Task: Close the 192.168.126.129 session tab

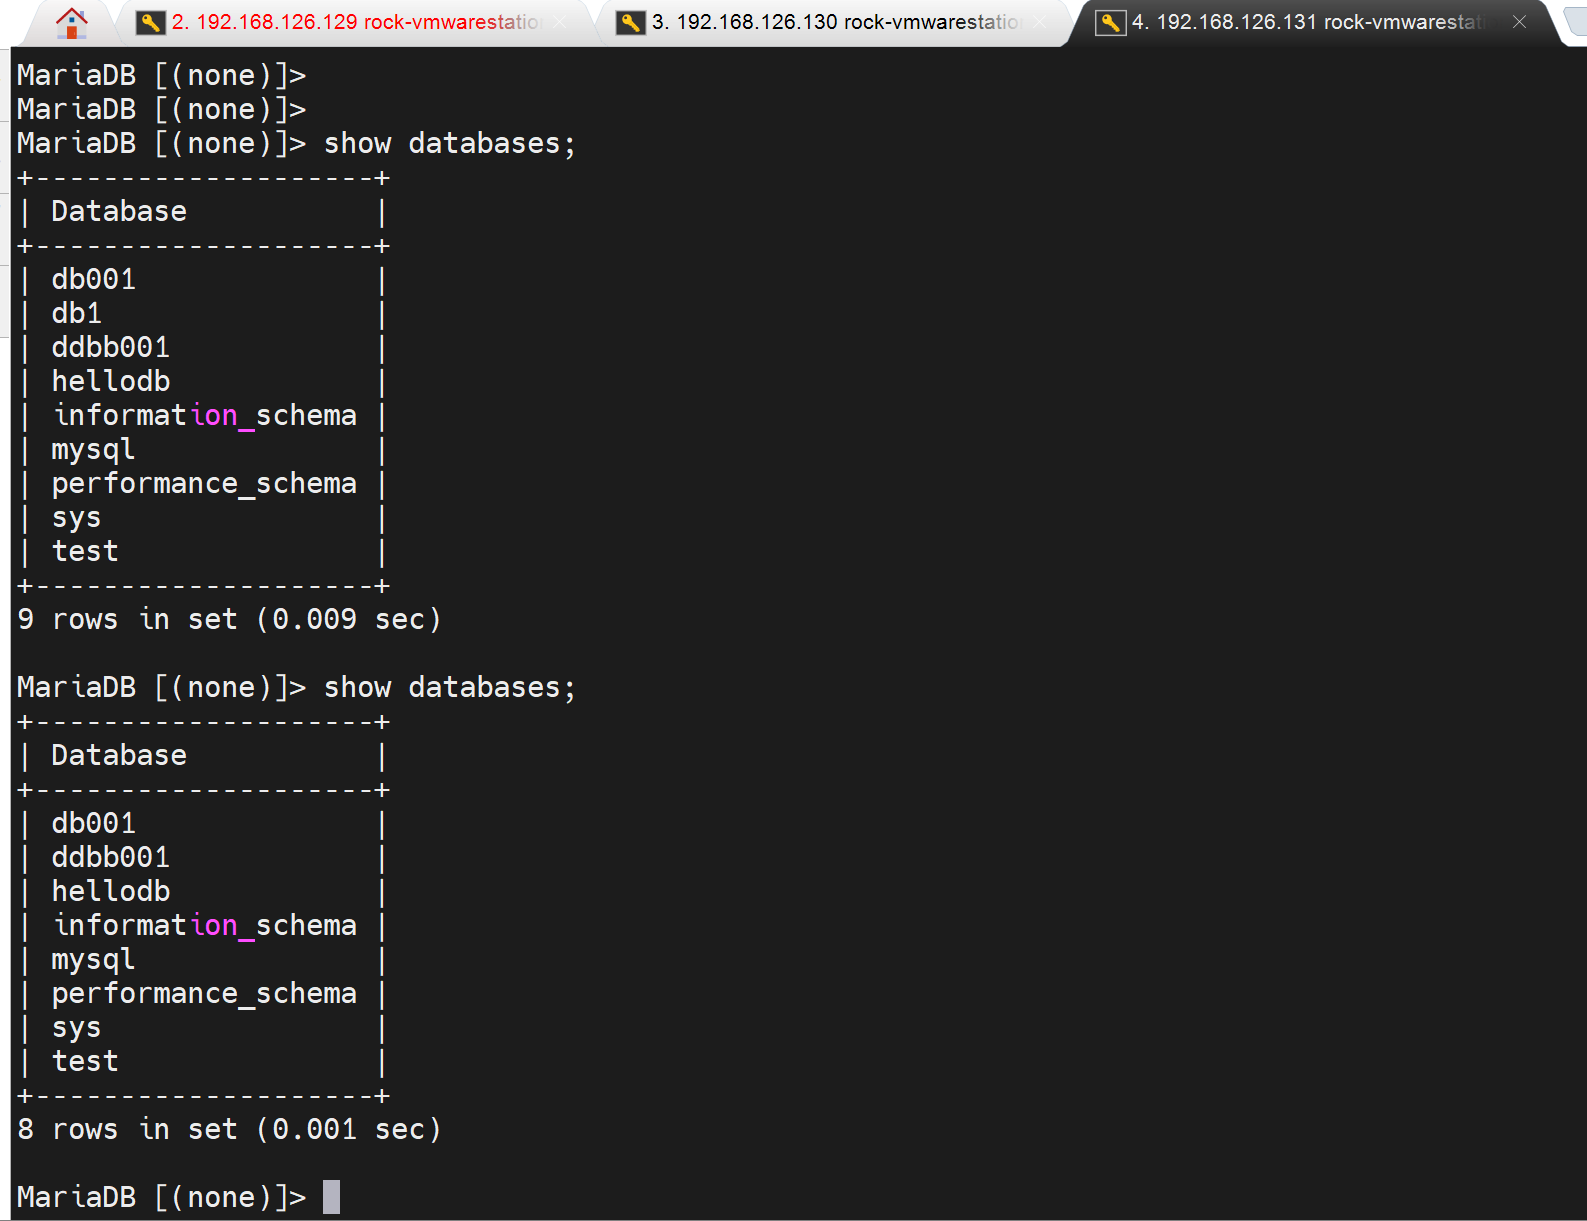Action: 561,22
